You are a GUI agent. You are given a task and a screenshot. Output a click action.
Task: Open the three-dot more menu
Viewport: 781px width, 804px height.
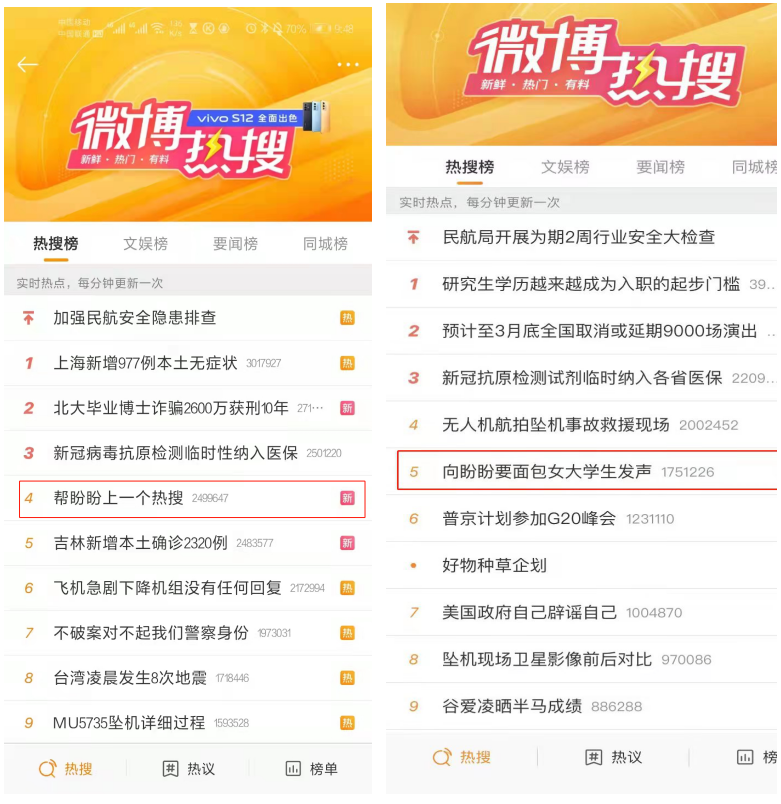pos(348,65)
